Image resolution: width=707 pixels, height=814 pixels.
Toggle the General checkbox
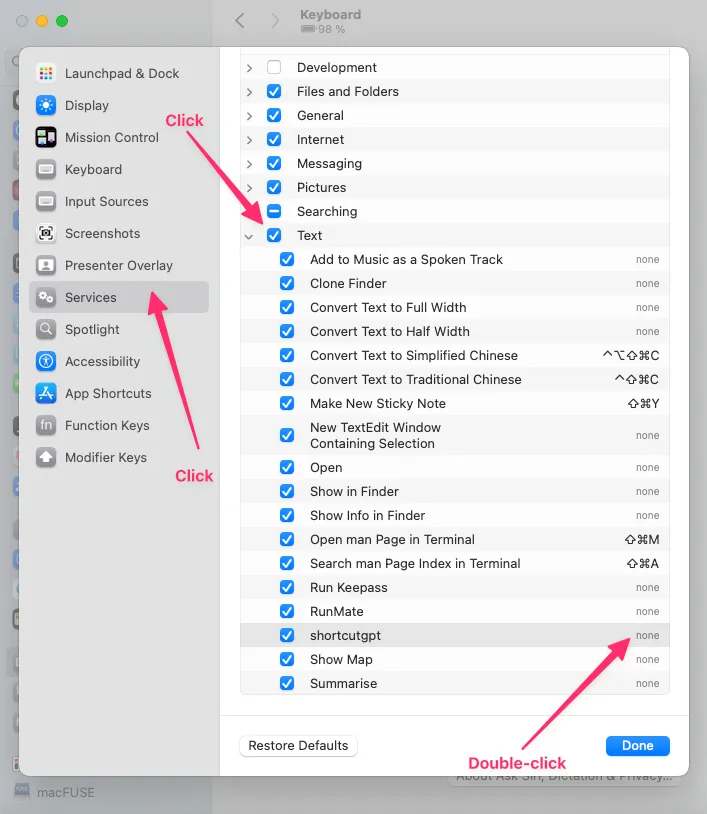274,115
